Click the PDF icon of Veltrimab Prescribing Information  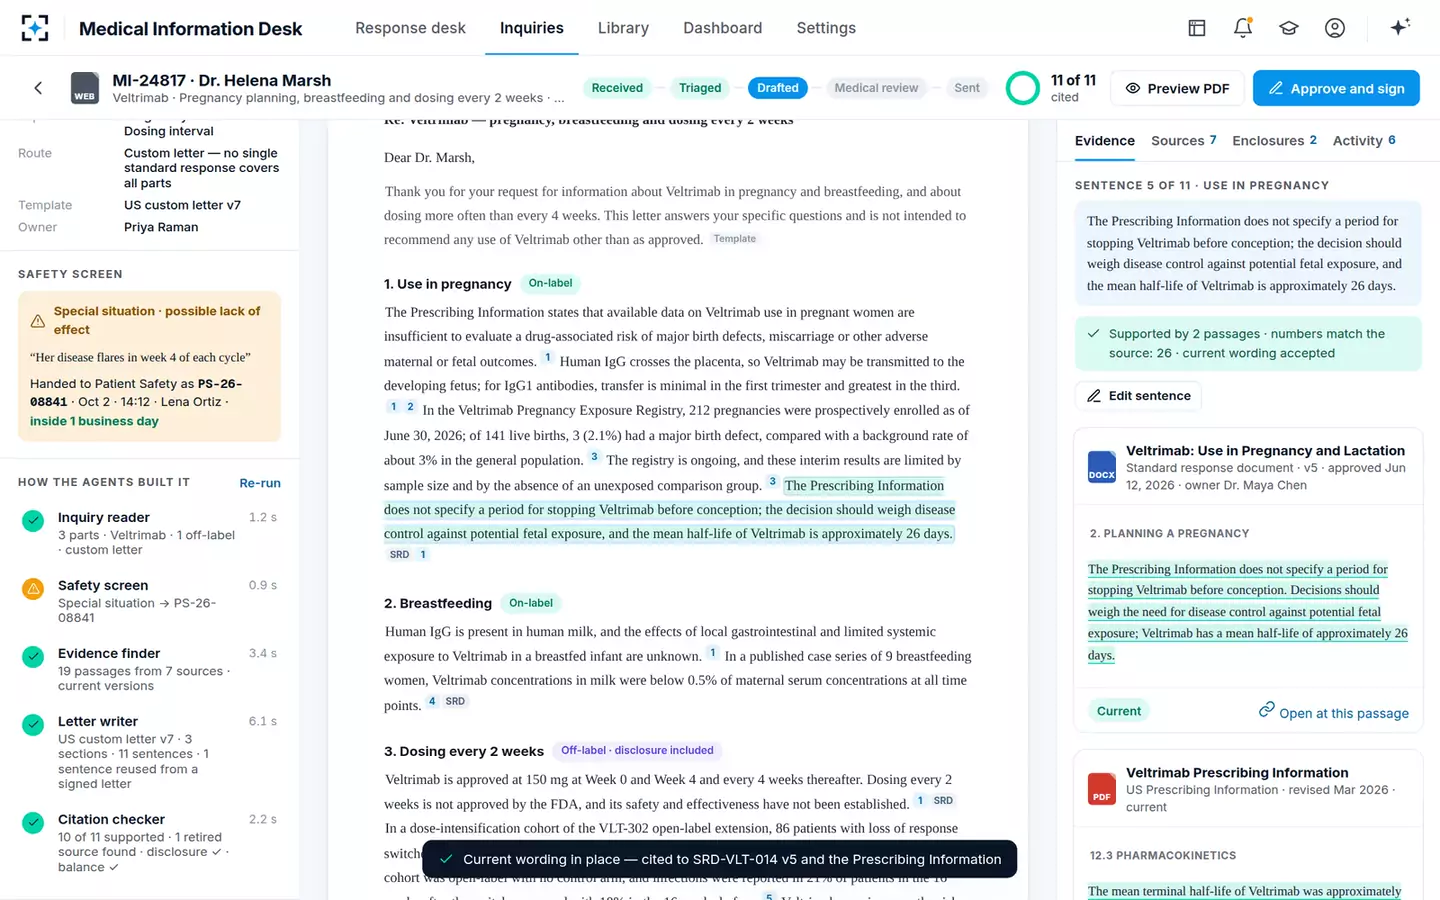coord(1102,789)
